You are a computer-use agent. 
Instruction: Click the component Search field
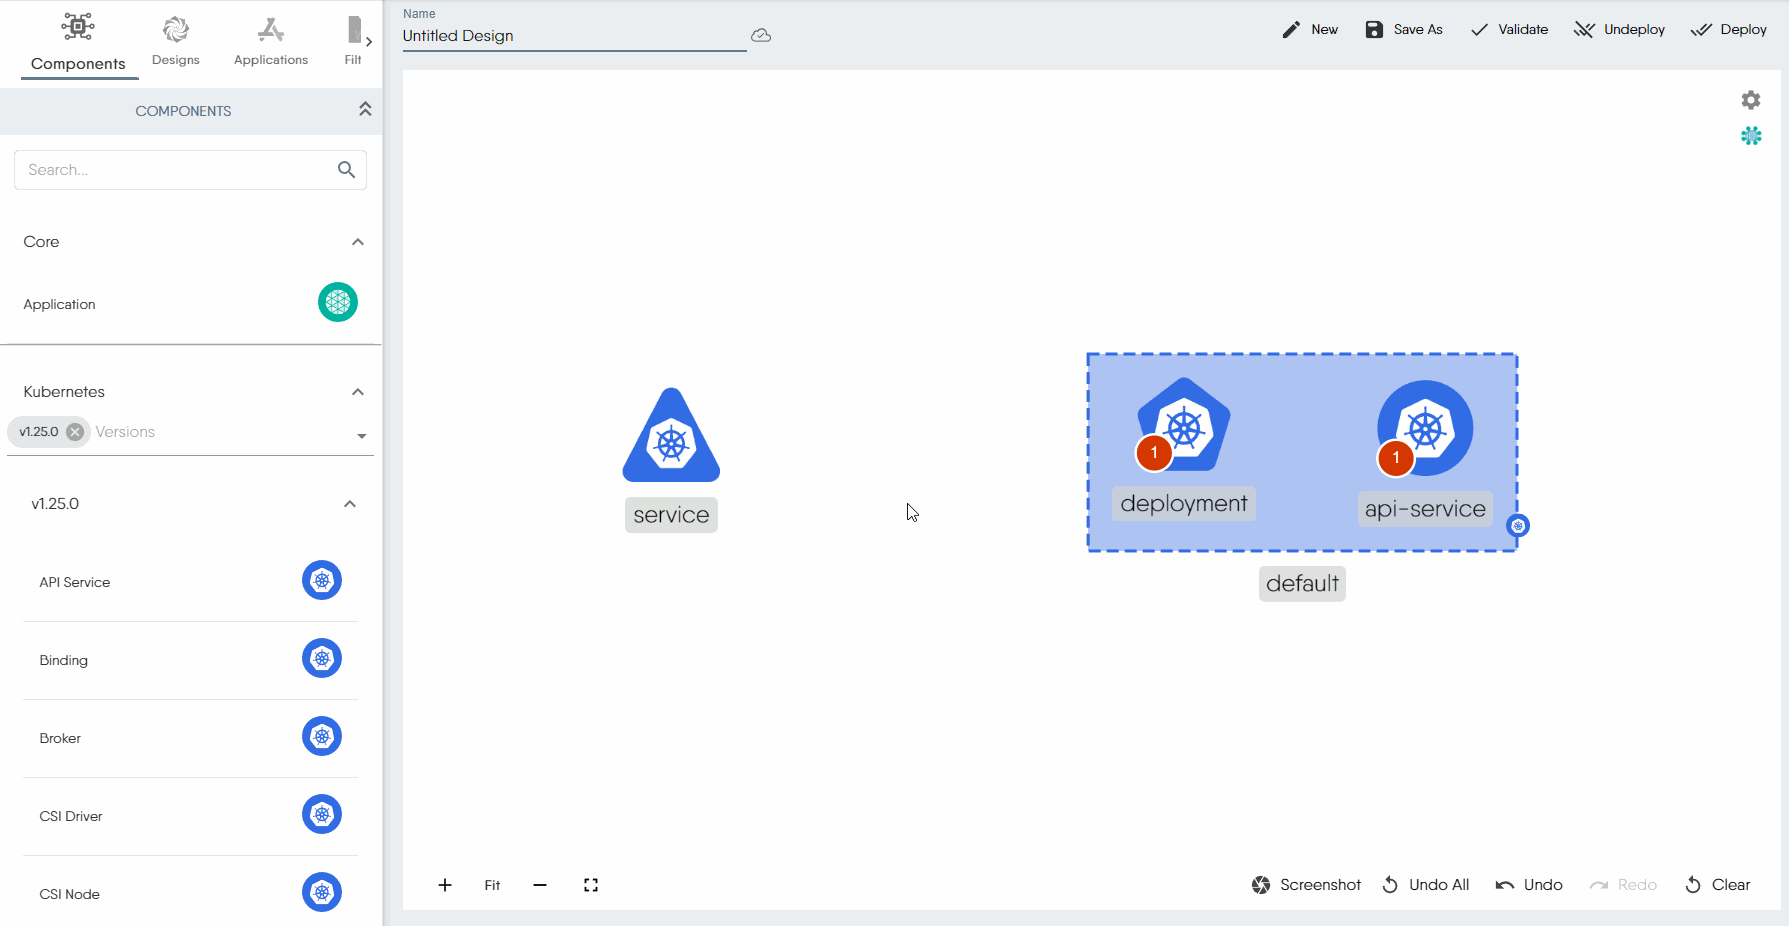coord(180,170)
